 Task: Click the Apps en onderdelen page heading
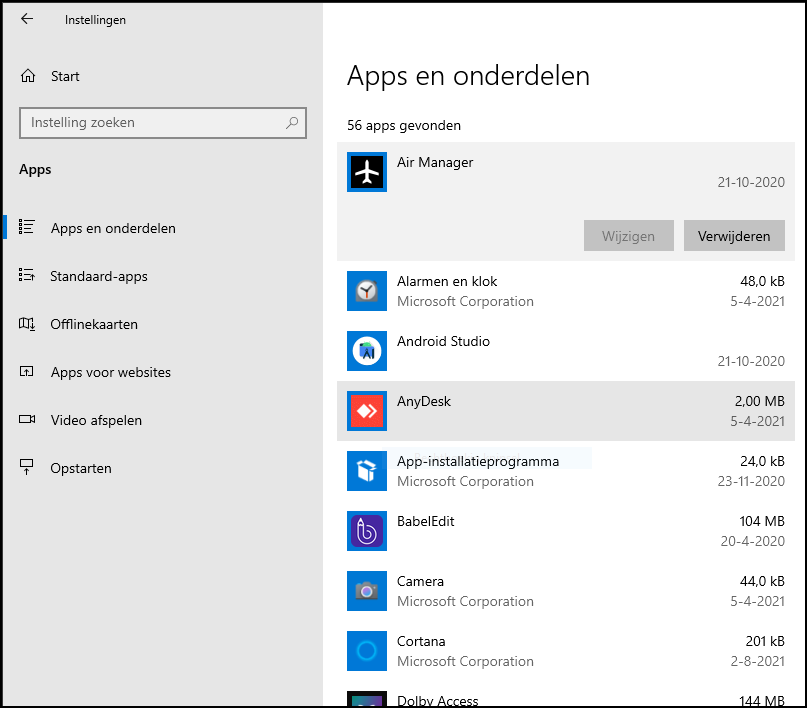click(x=468, y=76)
